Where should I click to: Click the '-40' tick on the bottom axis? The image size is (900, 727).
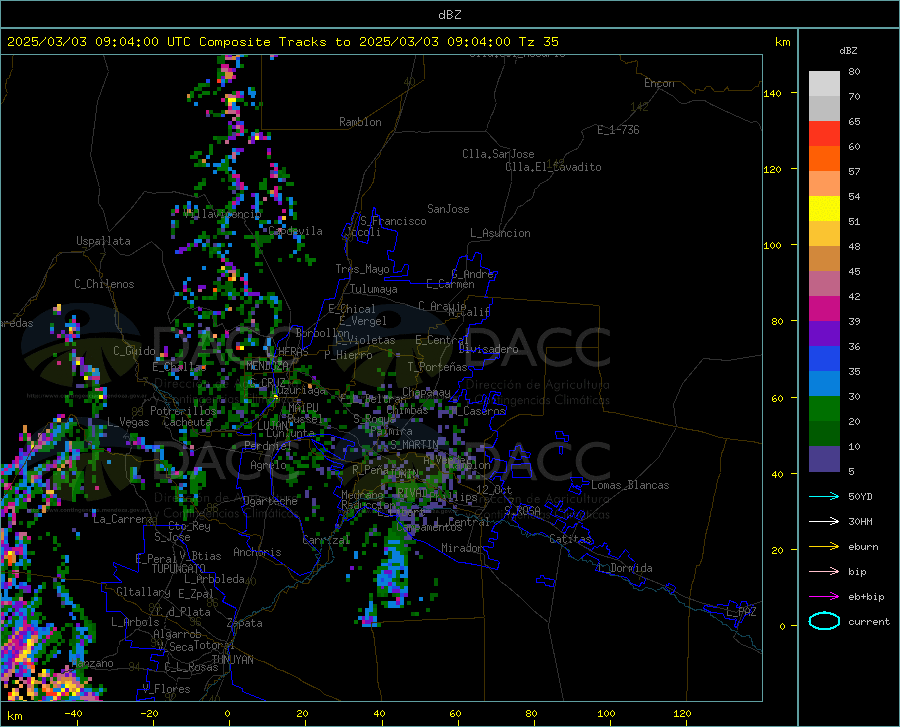[x=73, y=713]
